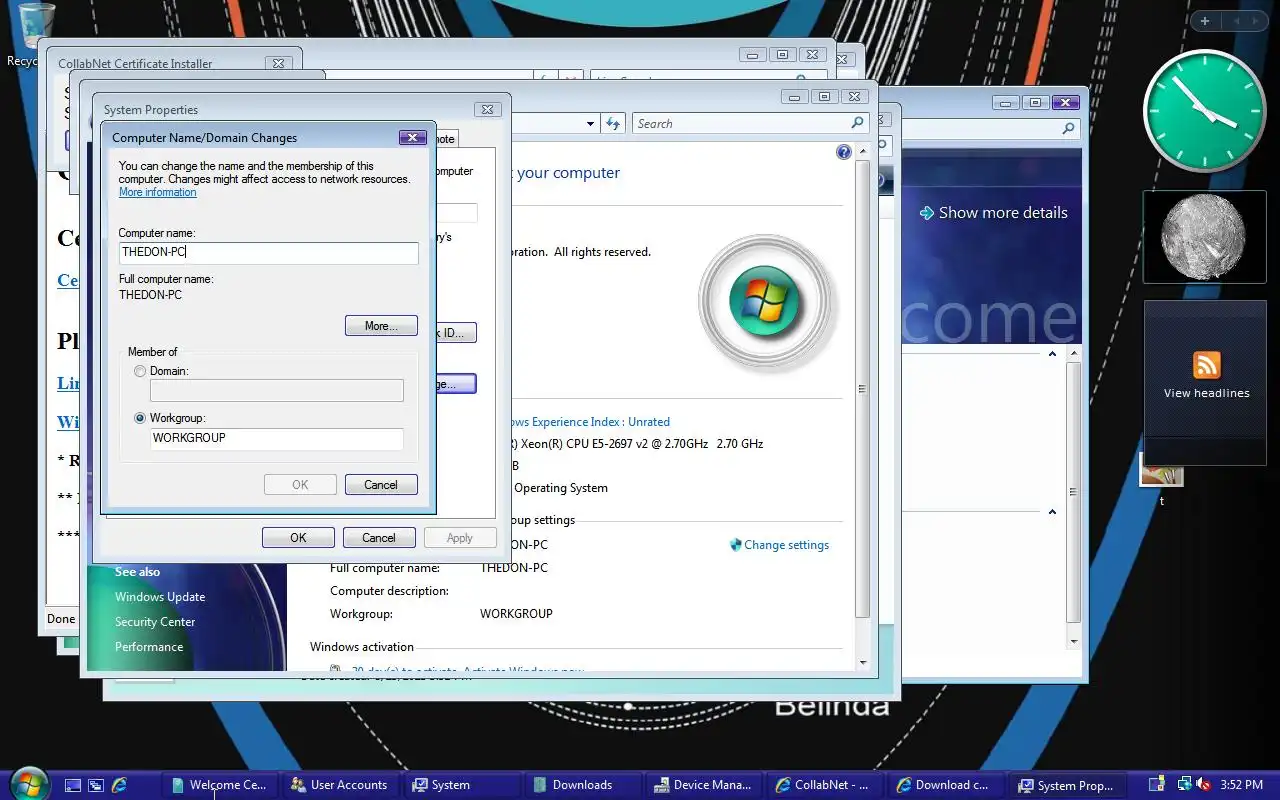Viewport: 1280px width, 800px height.
Task: Close the System Properties dialog
Action: click(487, 109)
